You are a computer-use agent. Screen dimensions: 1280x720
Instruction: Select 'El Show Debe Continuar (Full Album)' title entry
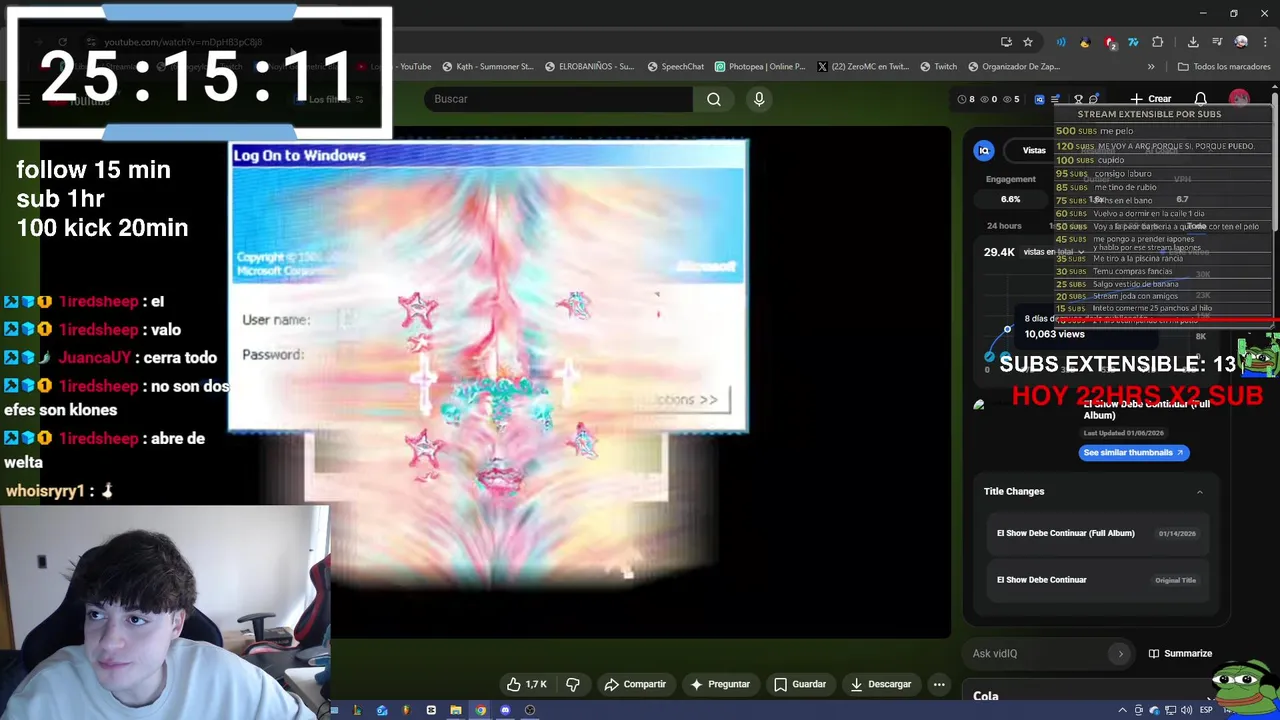(x=1097, y=533)
